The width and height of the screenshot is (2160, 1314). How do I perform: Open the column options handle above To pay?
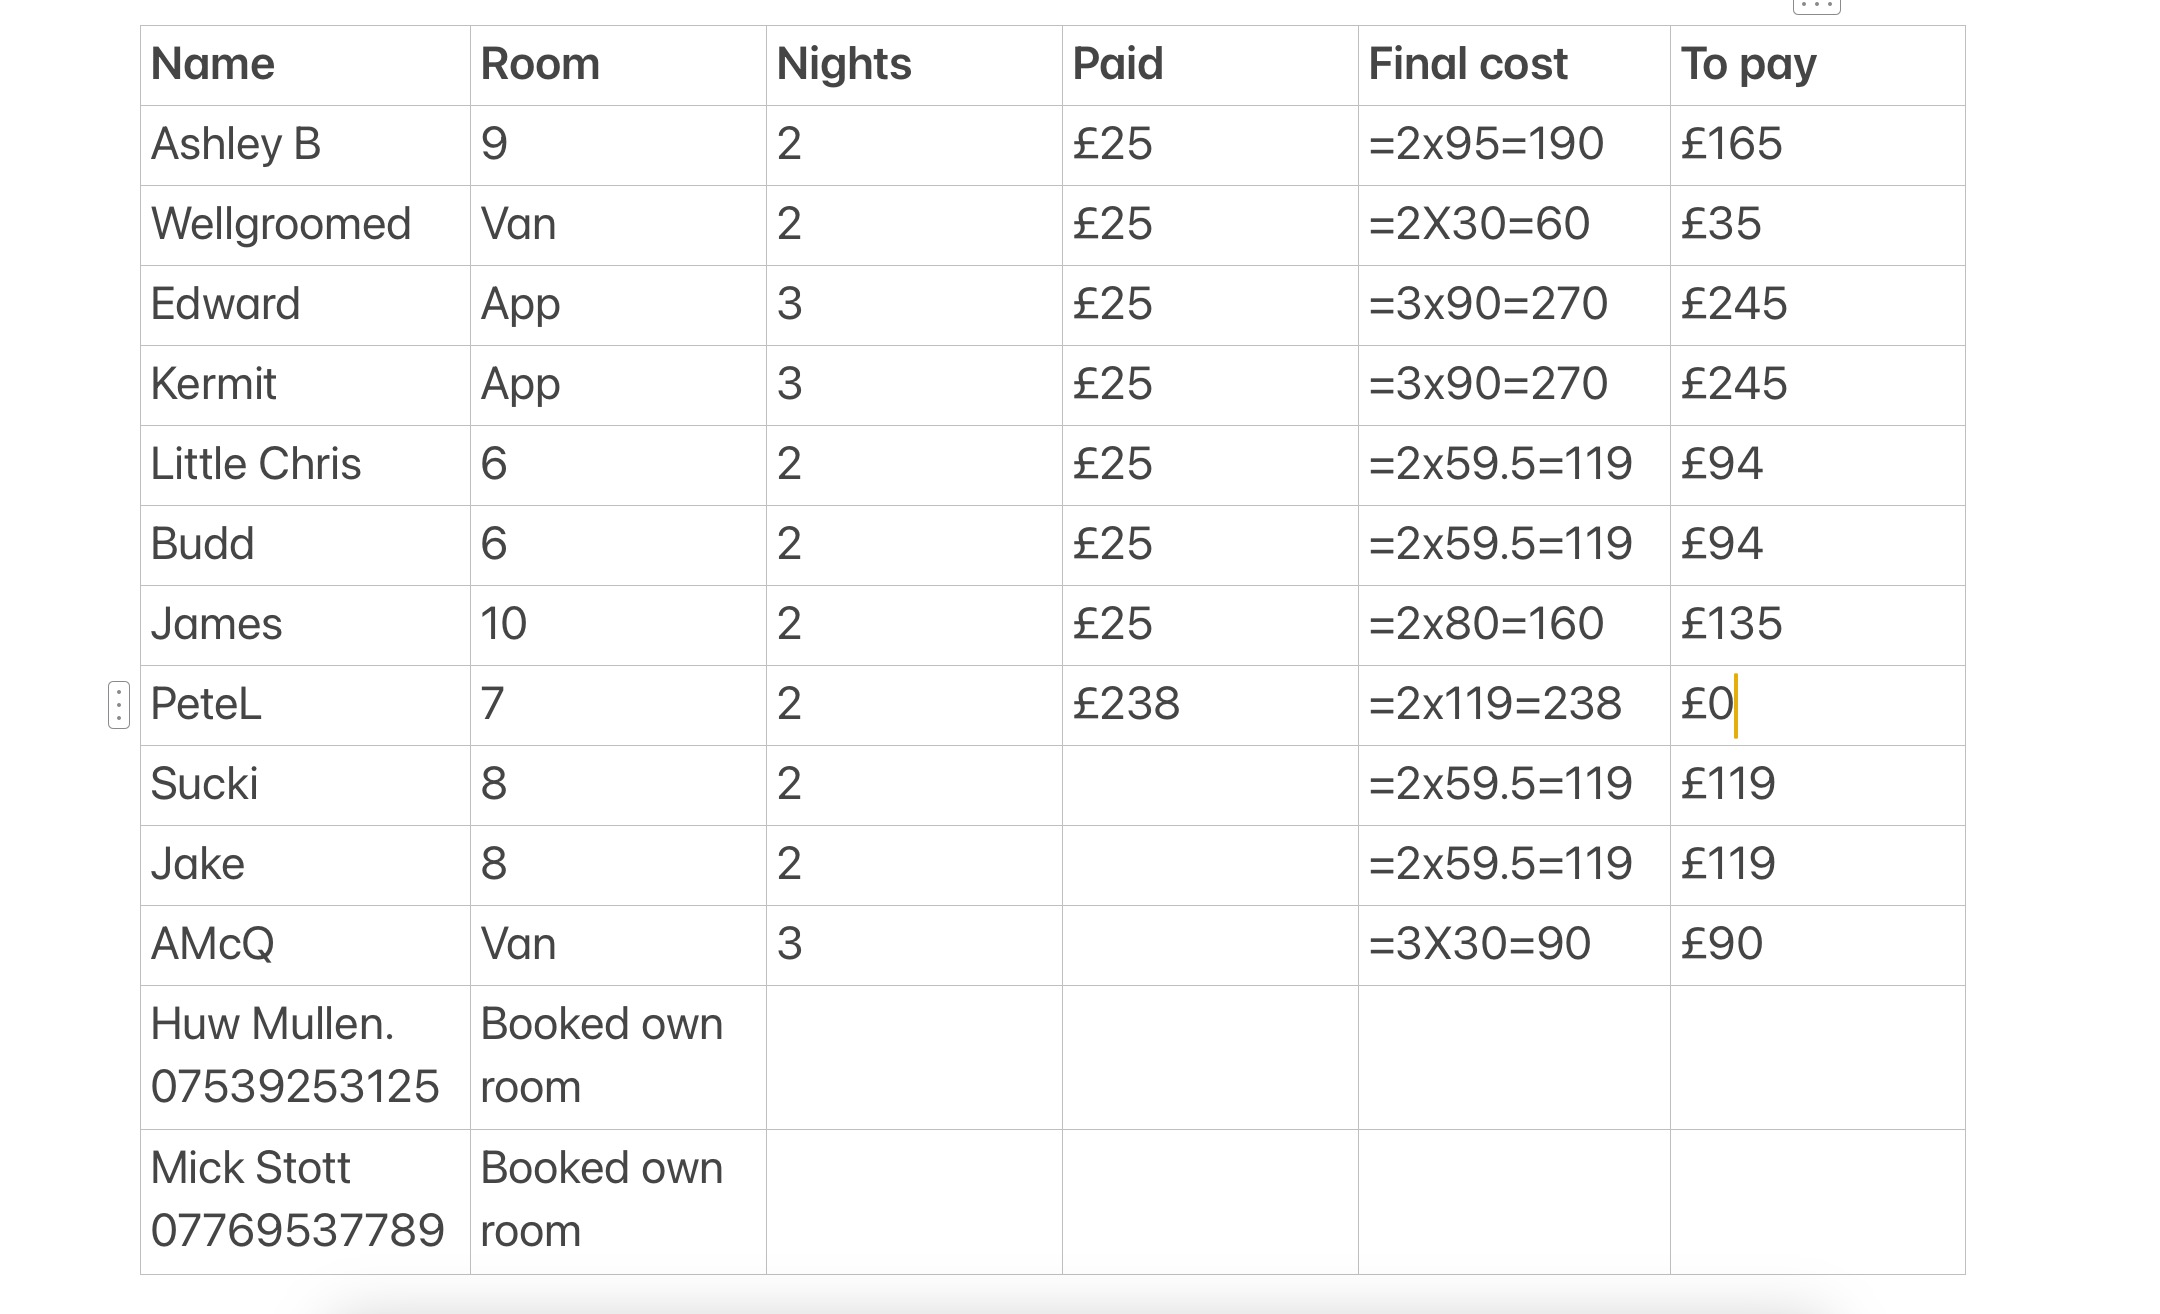pos(1816,6)
